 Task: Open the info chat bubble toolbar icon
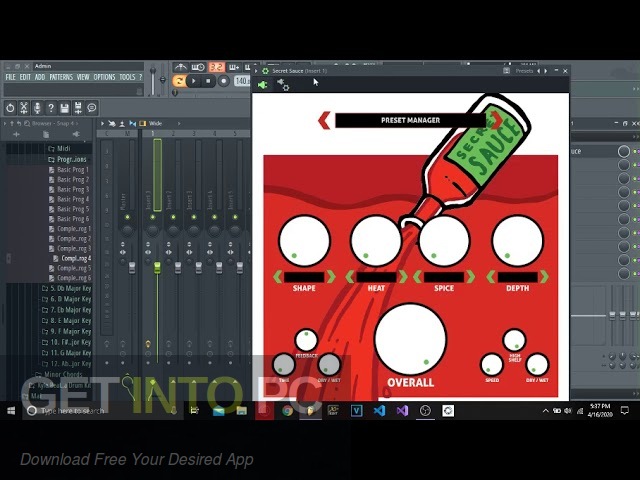click(x=92, y=108)
